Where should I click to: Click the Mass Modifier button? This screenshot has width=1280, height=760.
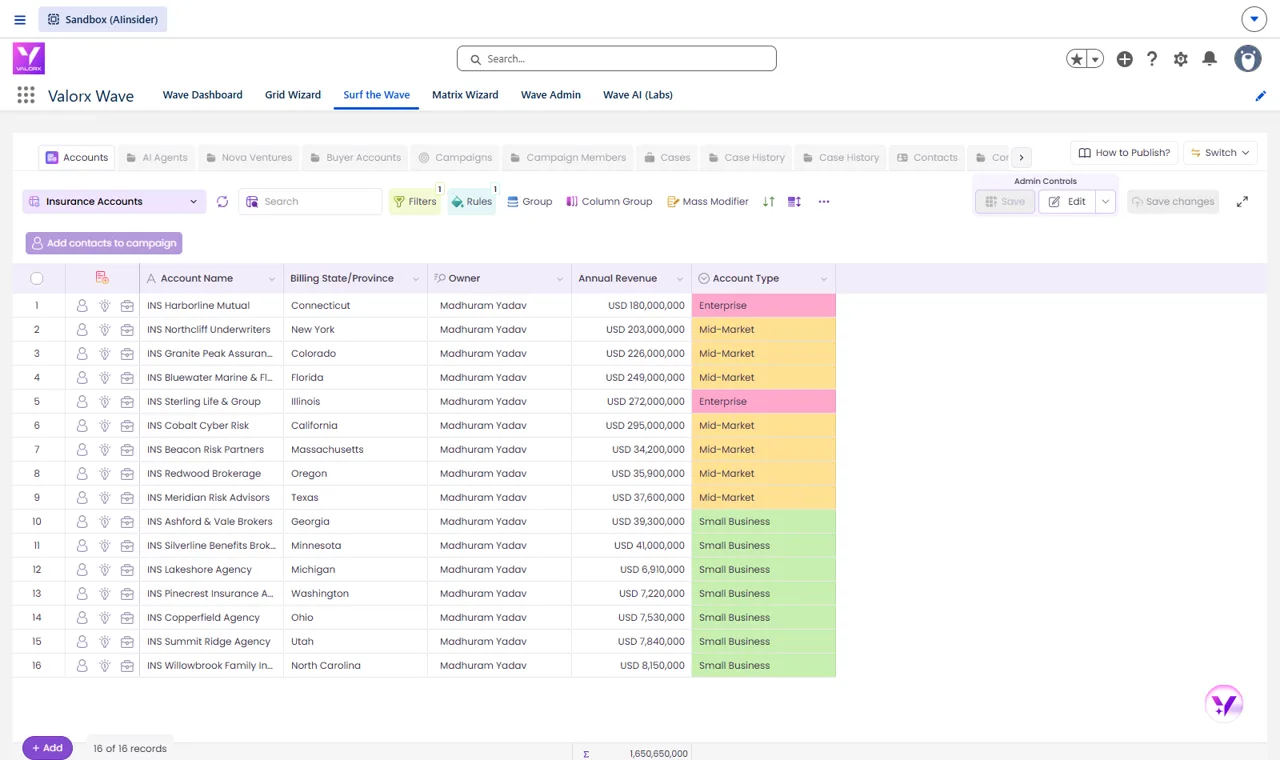708,202
